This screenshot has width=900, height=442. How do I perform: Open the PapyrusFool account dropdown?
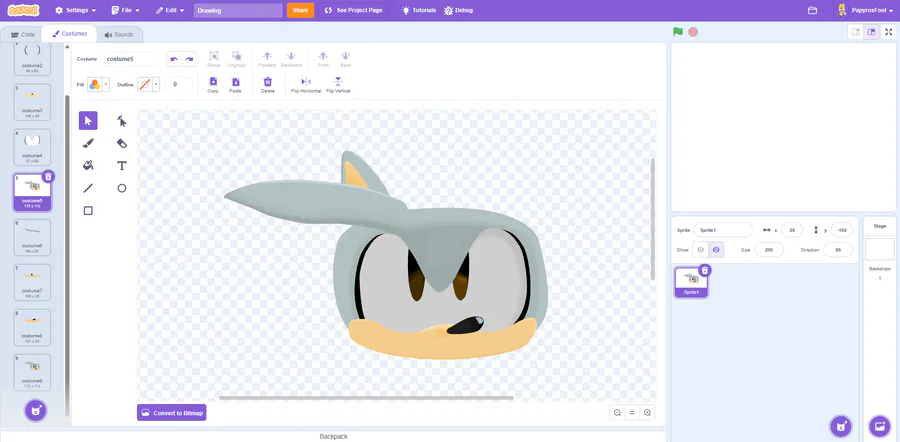tap(867, 10)
